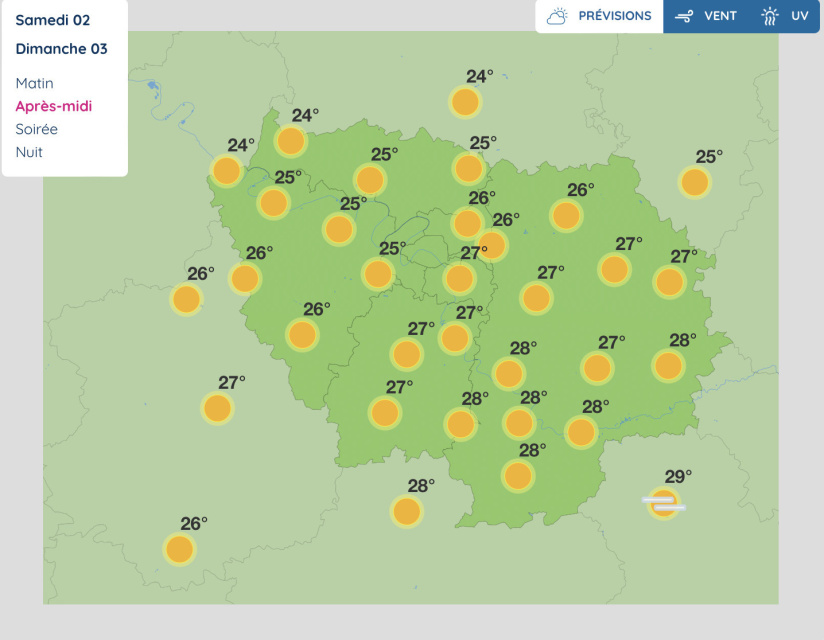Select the sun icon at 26° in bottom left corner
824x640 pixels.
179,548
